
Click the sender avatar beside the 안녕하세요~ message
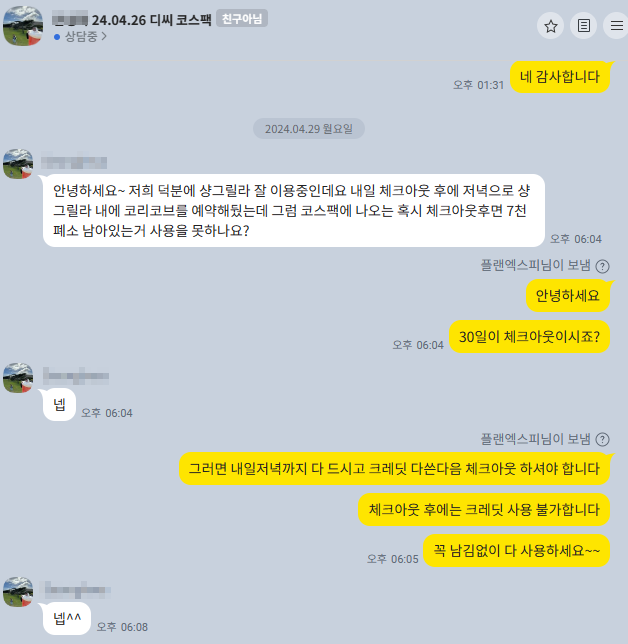pos(18,164)
